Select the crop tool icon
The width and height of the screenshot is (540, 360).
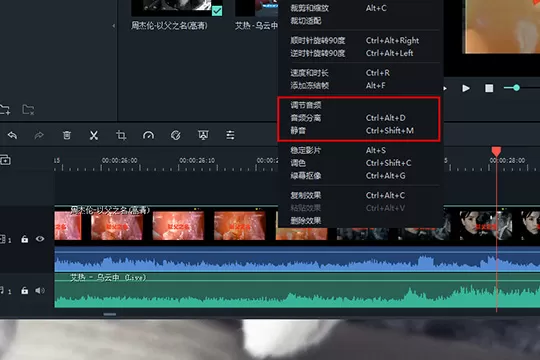pos(121,135)
